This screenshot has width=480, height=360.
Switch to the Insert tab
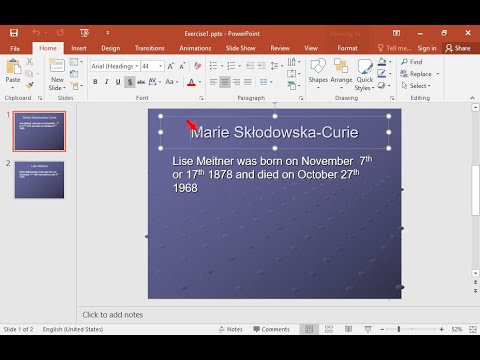click(x=79, y=48)
